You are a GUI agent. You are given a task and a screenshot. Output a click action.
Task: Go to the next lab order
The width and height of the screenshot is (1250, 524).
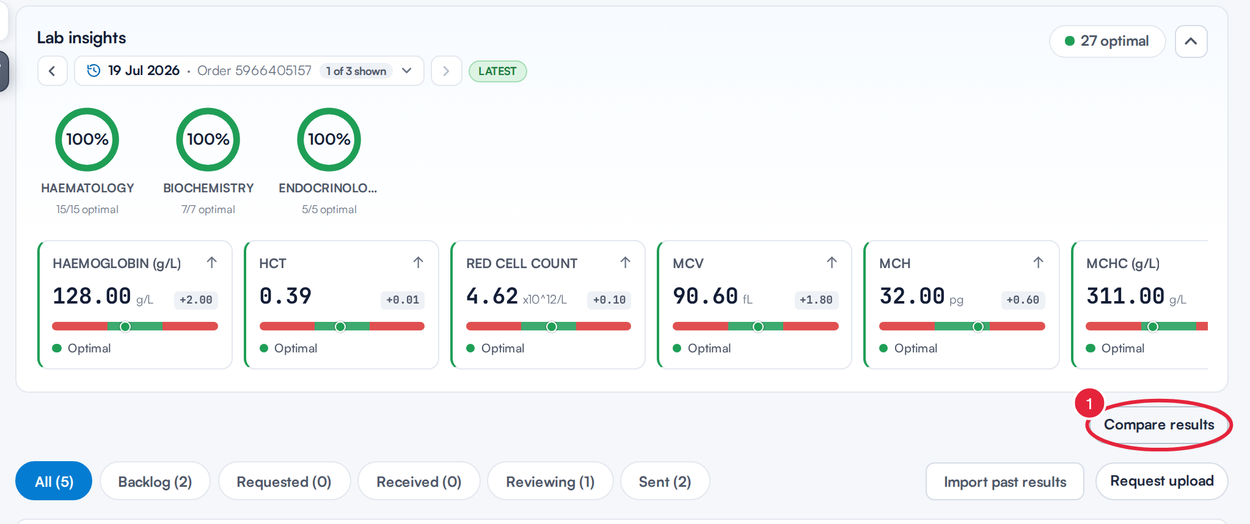click(x=446, y=71)
